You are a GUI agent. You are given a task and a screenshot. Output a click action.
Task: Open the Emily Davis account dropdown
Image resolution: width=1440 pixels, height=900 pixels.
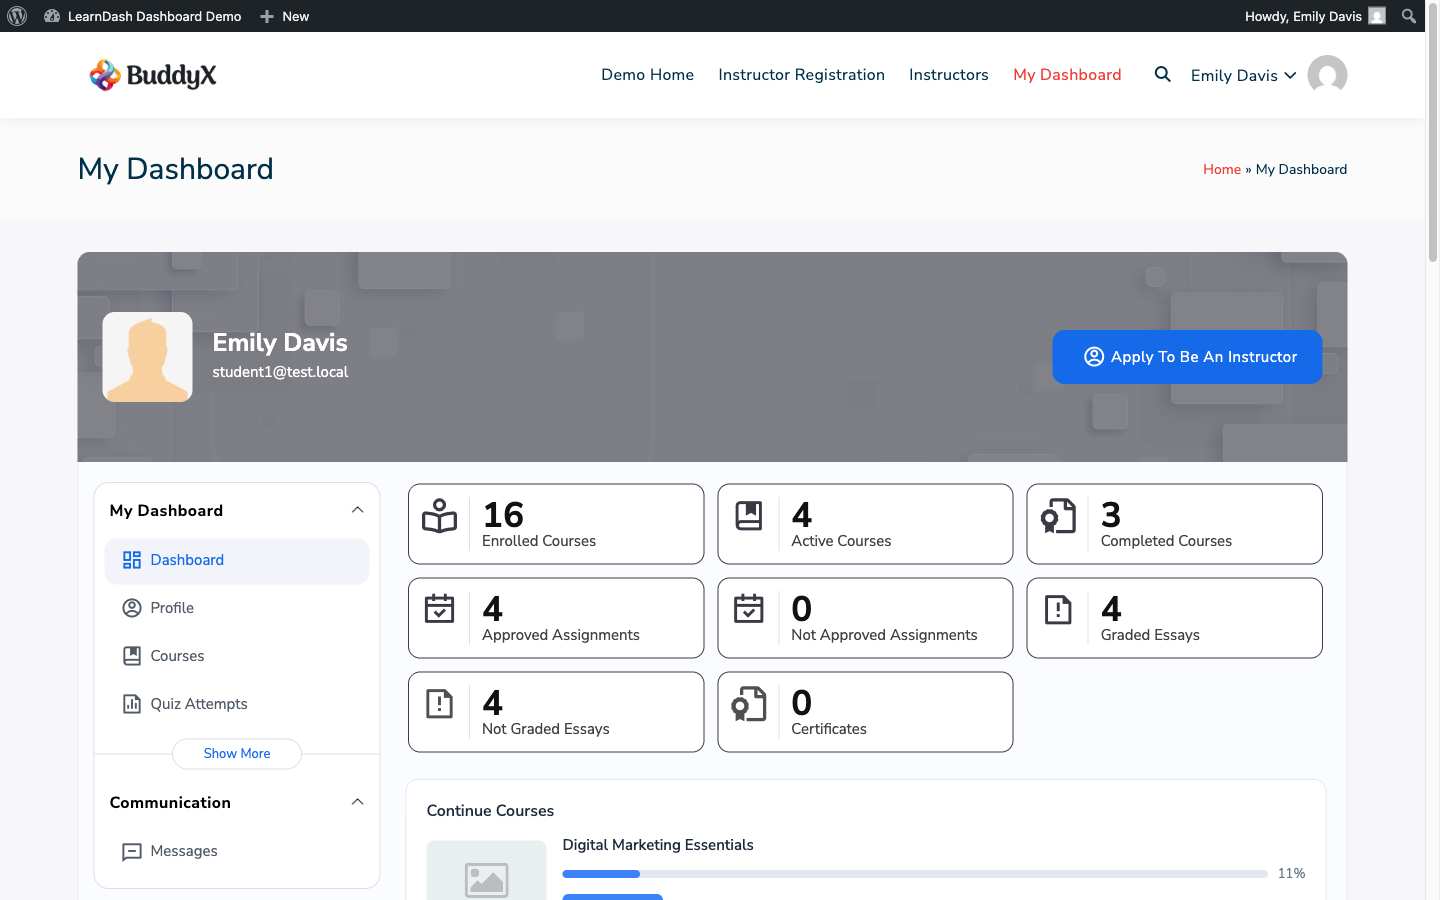1243,75
